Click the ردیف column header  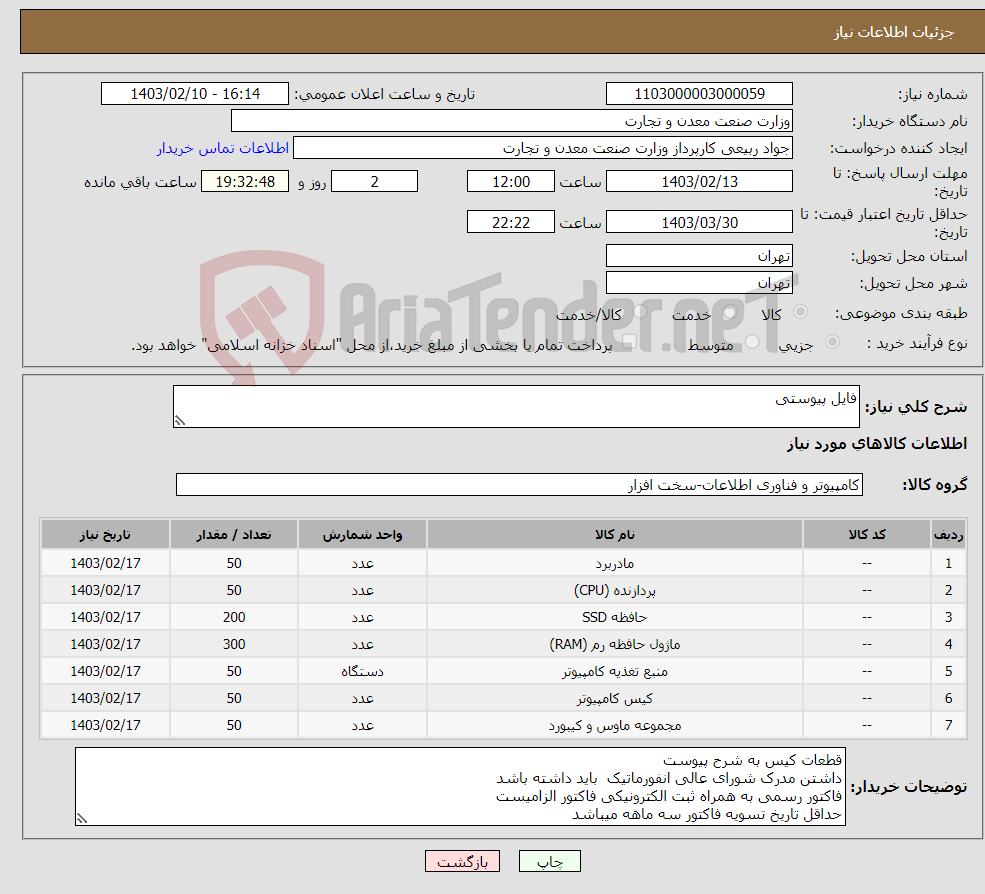[x=949, y=534]
